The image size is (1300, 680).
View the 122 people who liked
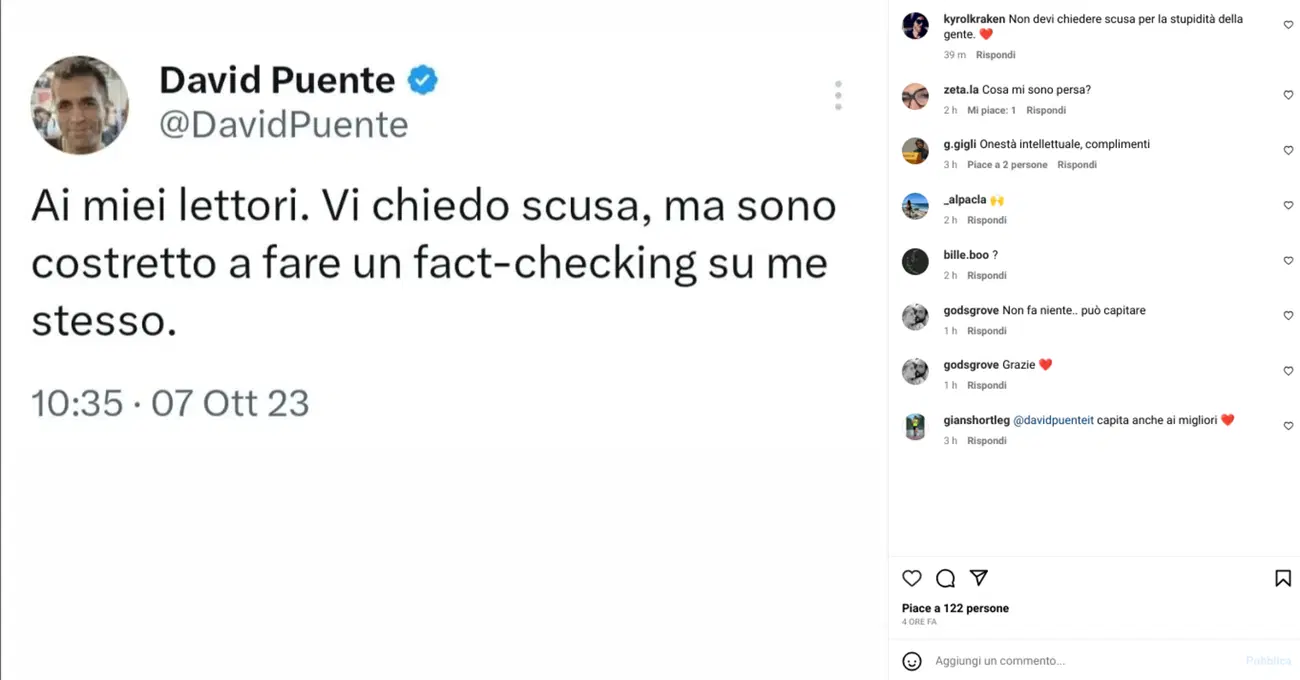click(x=955, y=608)
